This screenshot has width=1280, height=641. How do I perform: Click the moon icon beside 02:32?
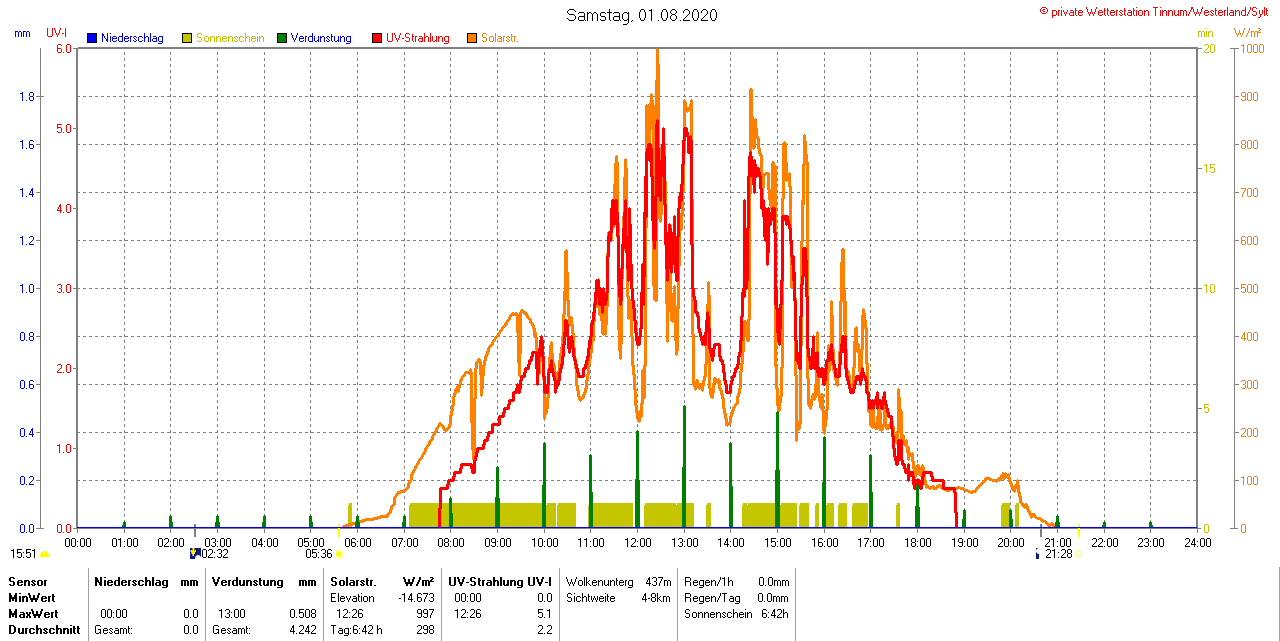click(194, 553)
